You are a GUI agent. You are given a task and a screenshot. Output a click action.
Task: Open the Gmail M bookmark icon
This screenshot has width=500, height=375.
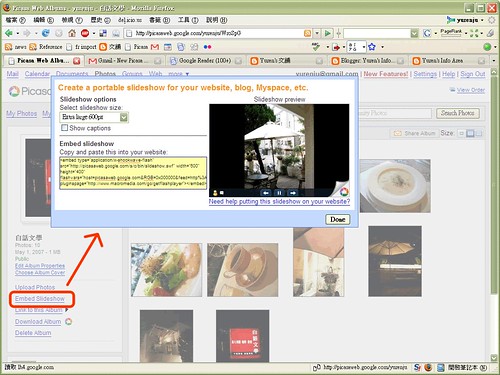[155, 47]
